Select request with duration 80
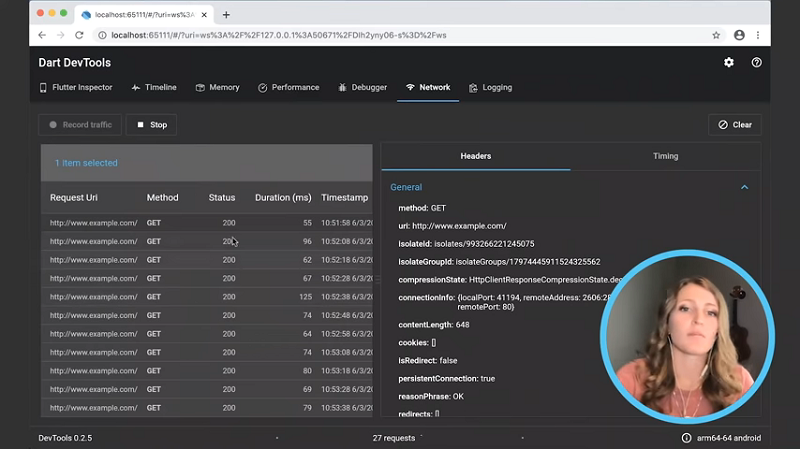The height and width of the screenshot is (449, 800). (207, 370)
